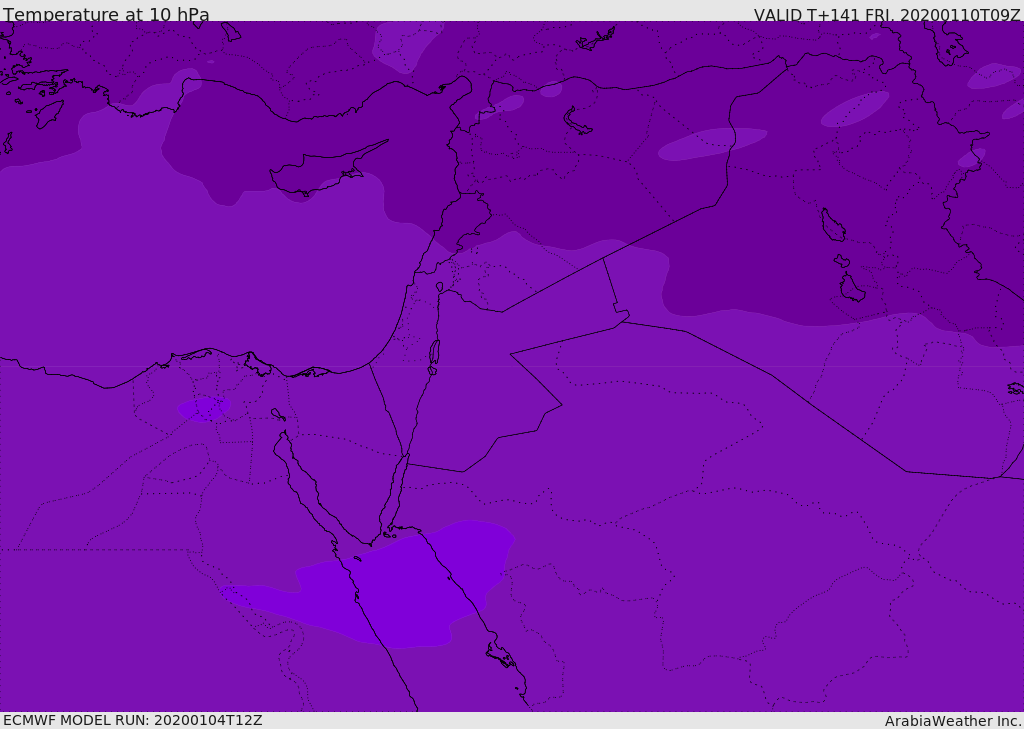Click the 'VALID T+141 FRI. 20200110T09Z' label
This screenshot has width=1024, height=729.
(x=887, y=15)
